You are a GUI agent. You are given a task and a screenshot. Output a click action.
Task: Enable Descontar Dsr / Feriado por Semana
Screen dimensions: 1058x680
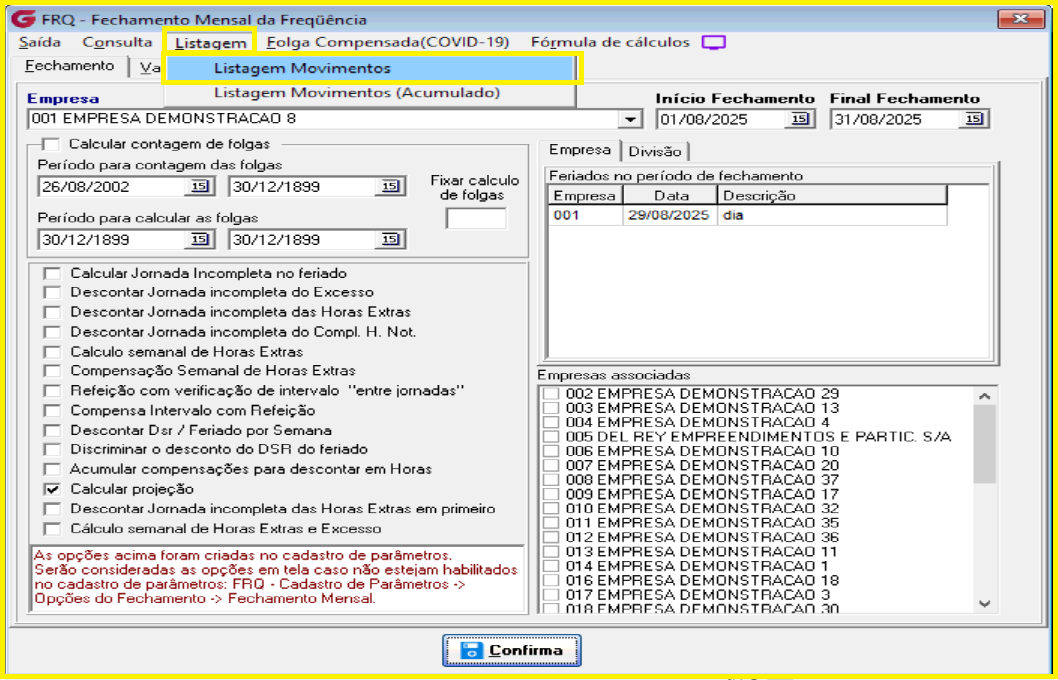pos(52,430)
